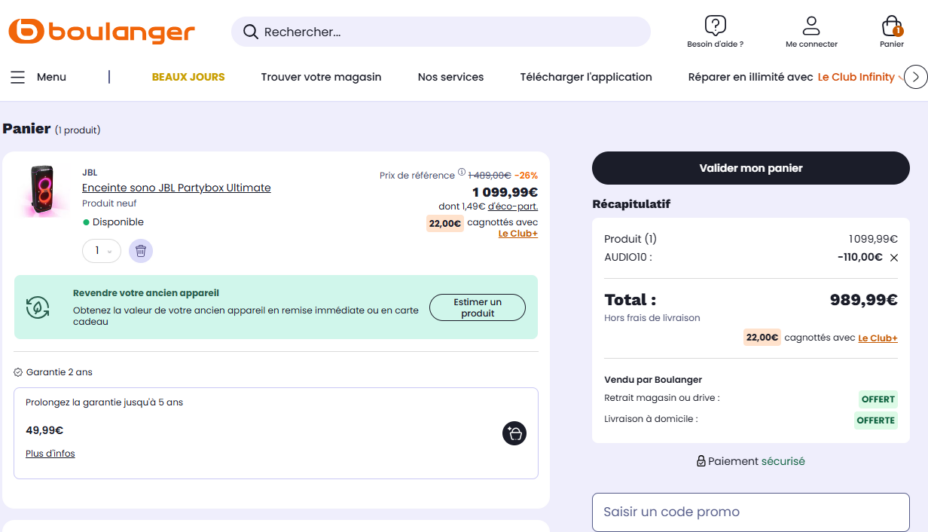Open Plus d'infos warranty link
The image size is (928, 532).
[50, 453]
